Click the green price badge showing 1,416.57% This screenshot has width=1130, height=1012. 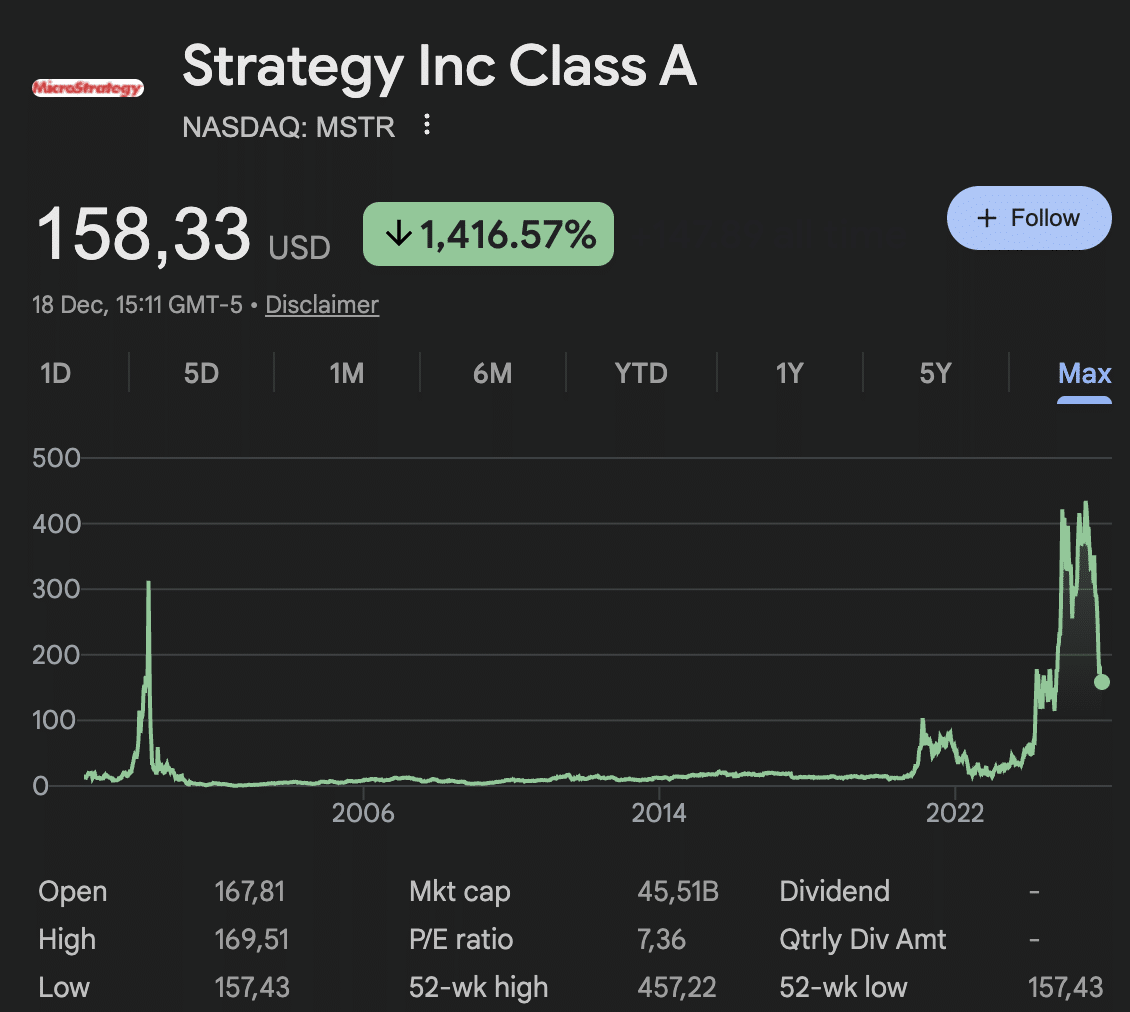coord(487,233)
